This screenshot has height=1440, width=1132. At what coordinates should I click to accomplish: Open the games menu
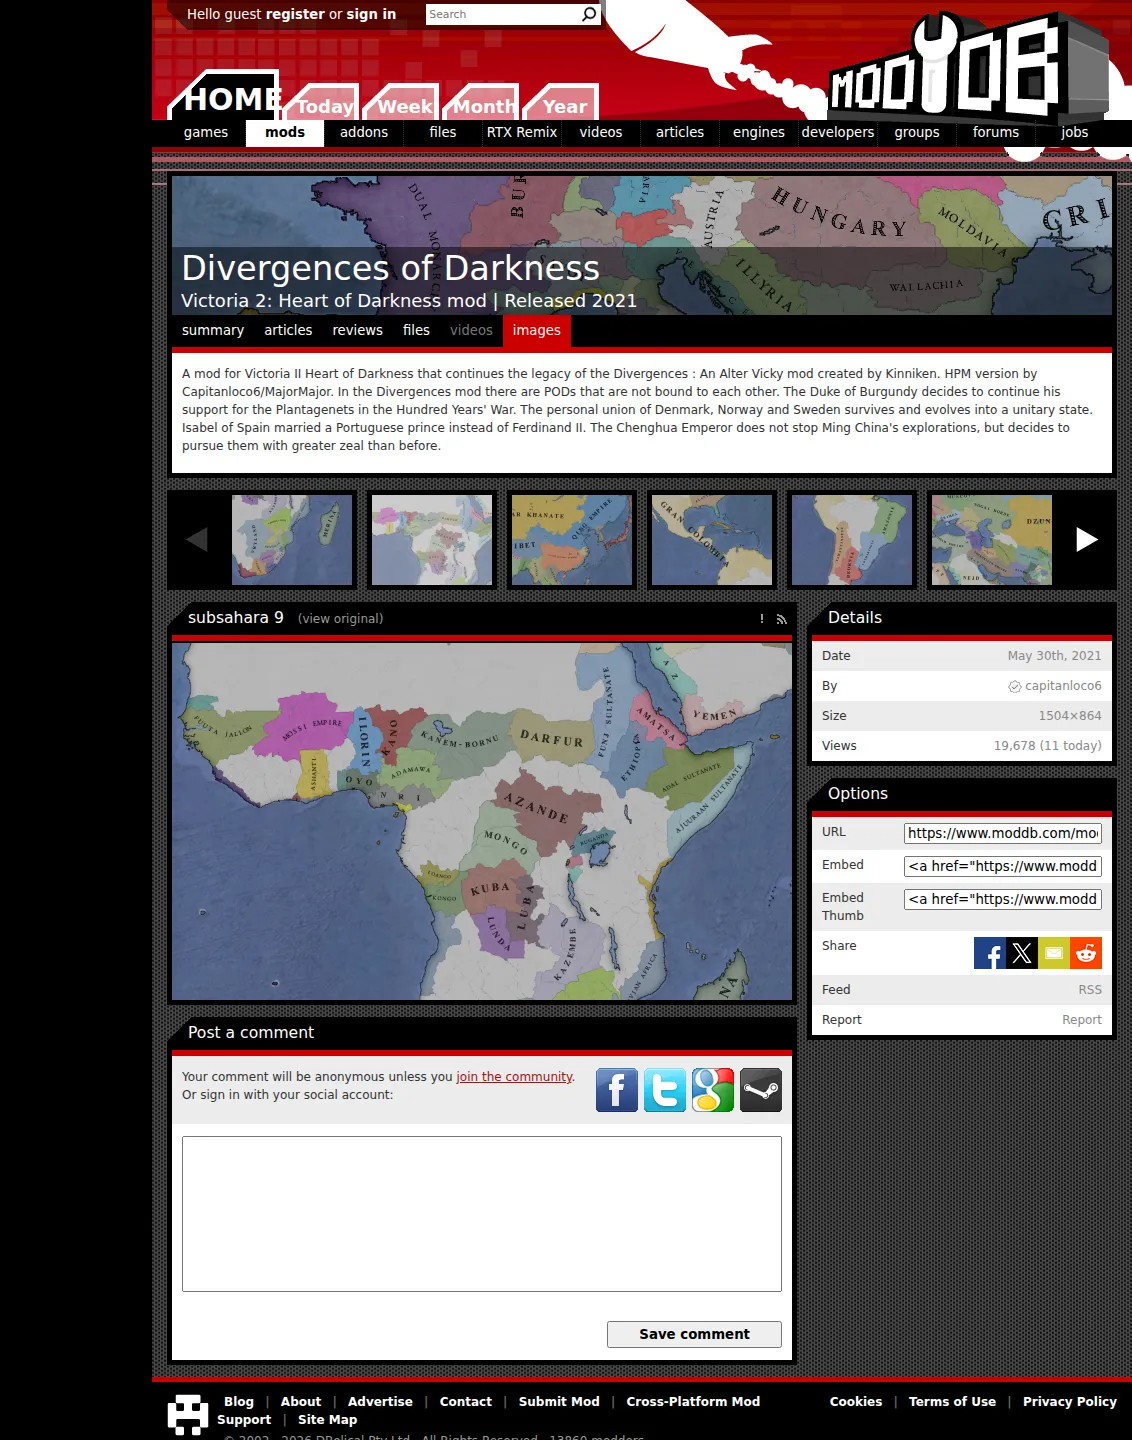click(206, 132)
